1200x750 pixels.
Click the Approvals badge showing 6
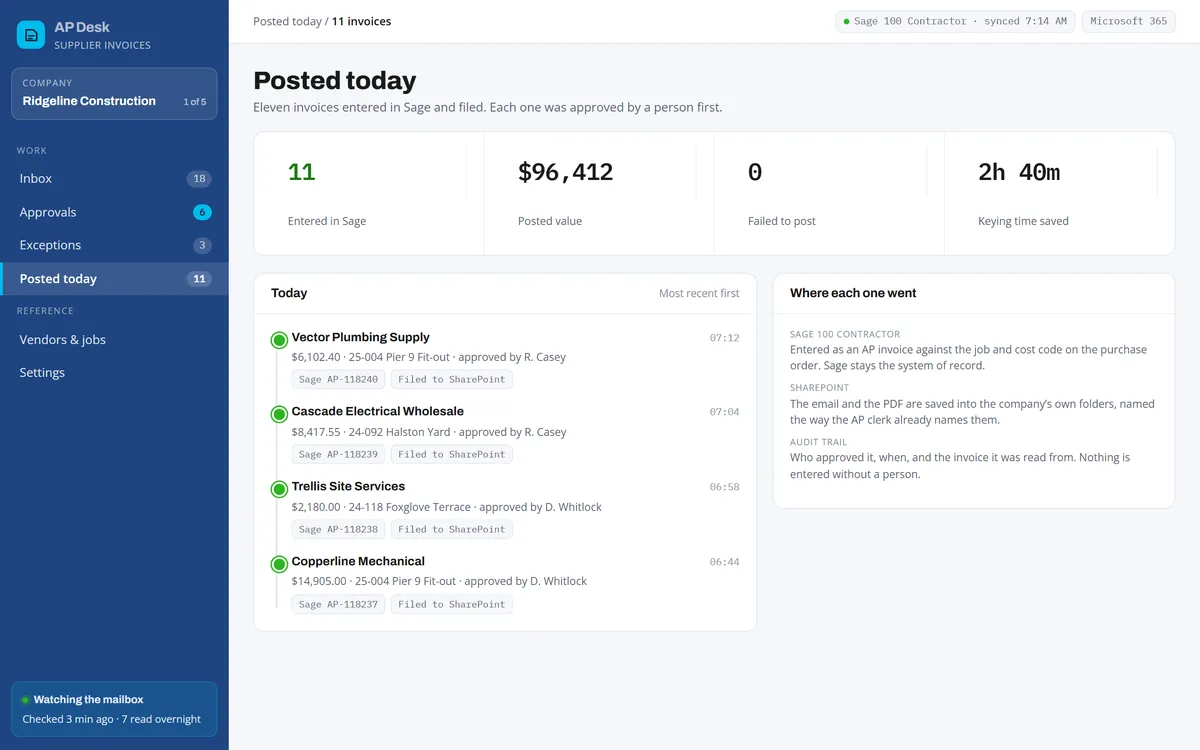(202, 212)
